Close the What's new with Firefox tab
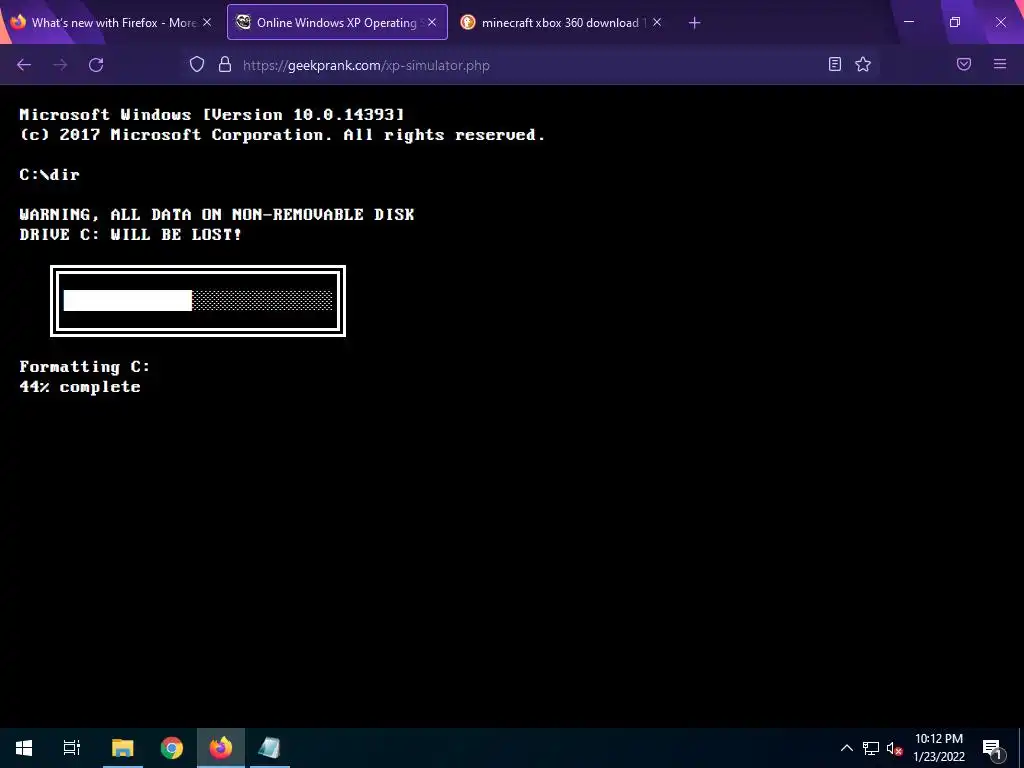 [206, 22]
